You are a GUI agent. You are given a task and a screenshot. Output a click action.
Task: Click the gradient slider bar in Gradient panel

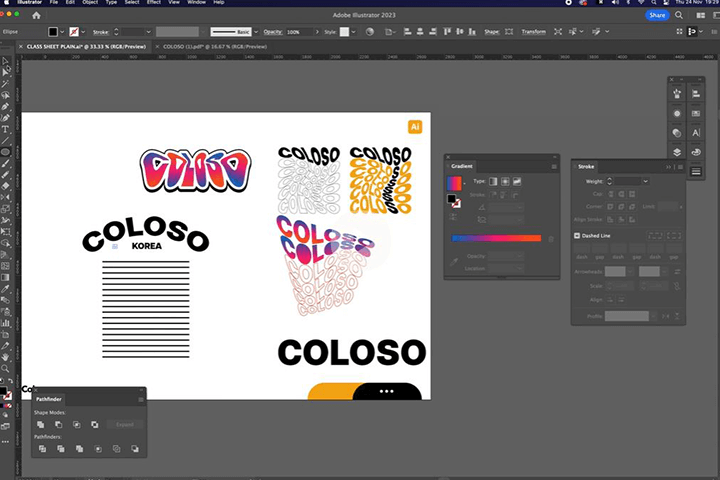tap(496, 238)
